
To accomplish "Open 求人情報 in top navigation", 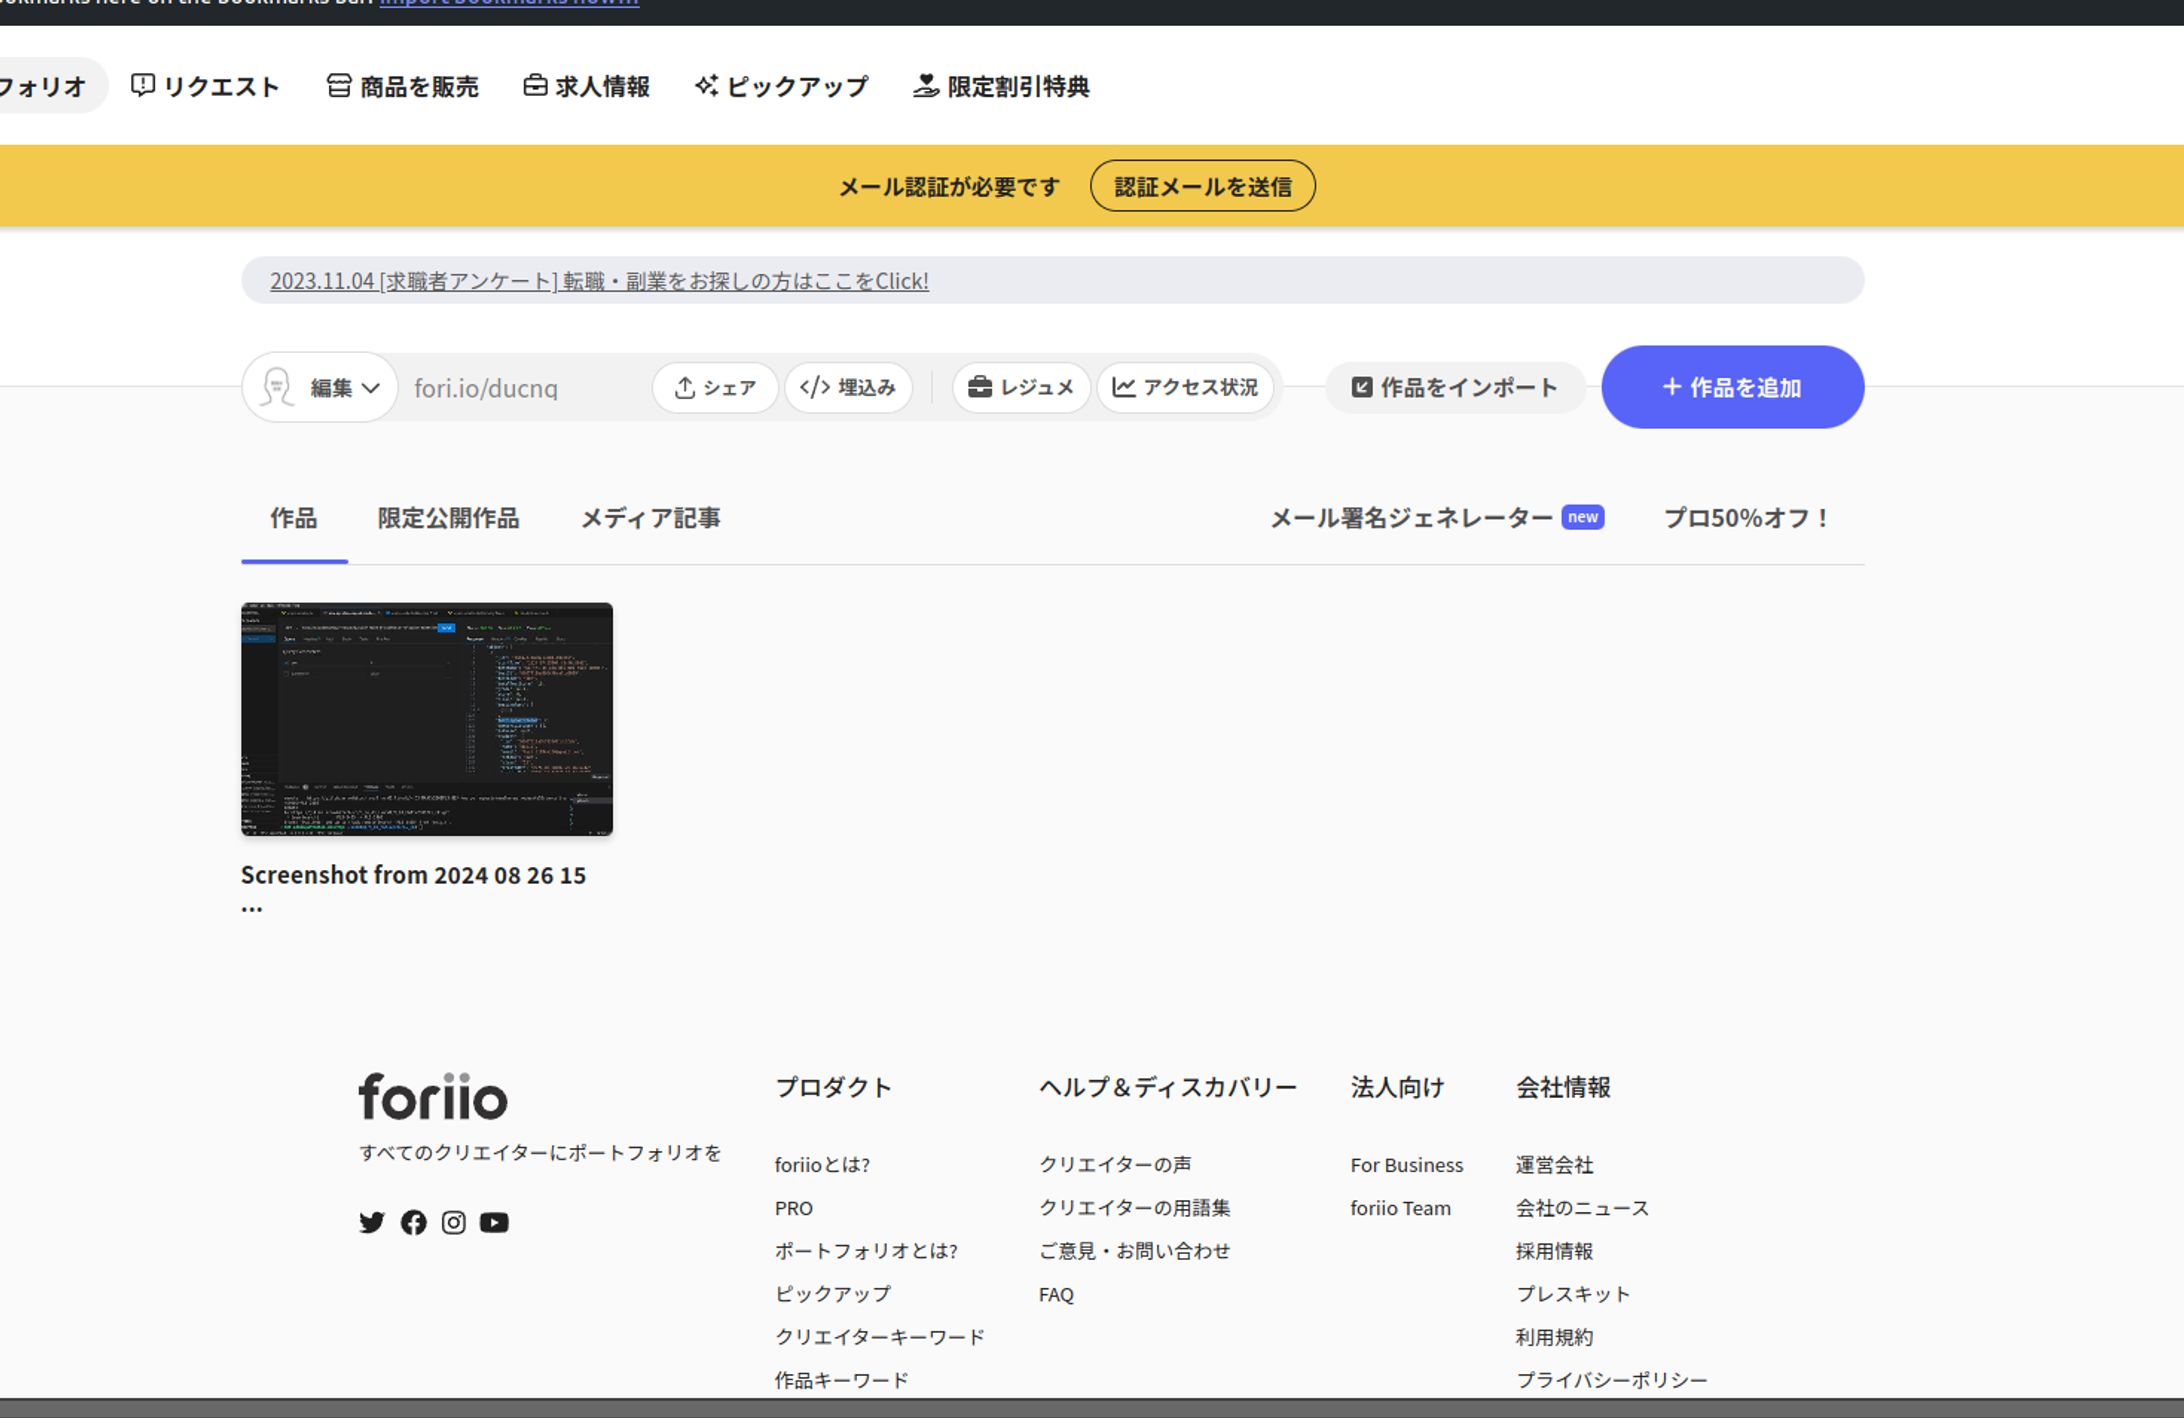I will [x=587, y=86].
